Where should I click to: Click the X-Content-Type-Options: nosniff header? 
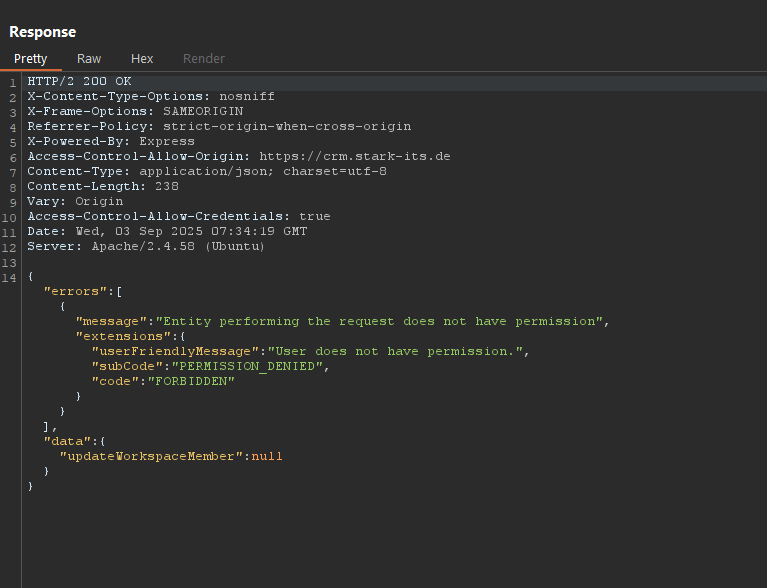151,96
